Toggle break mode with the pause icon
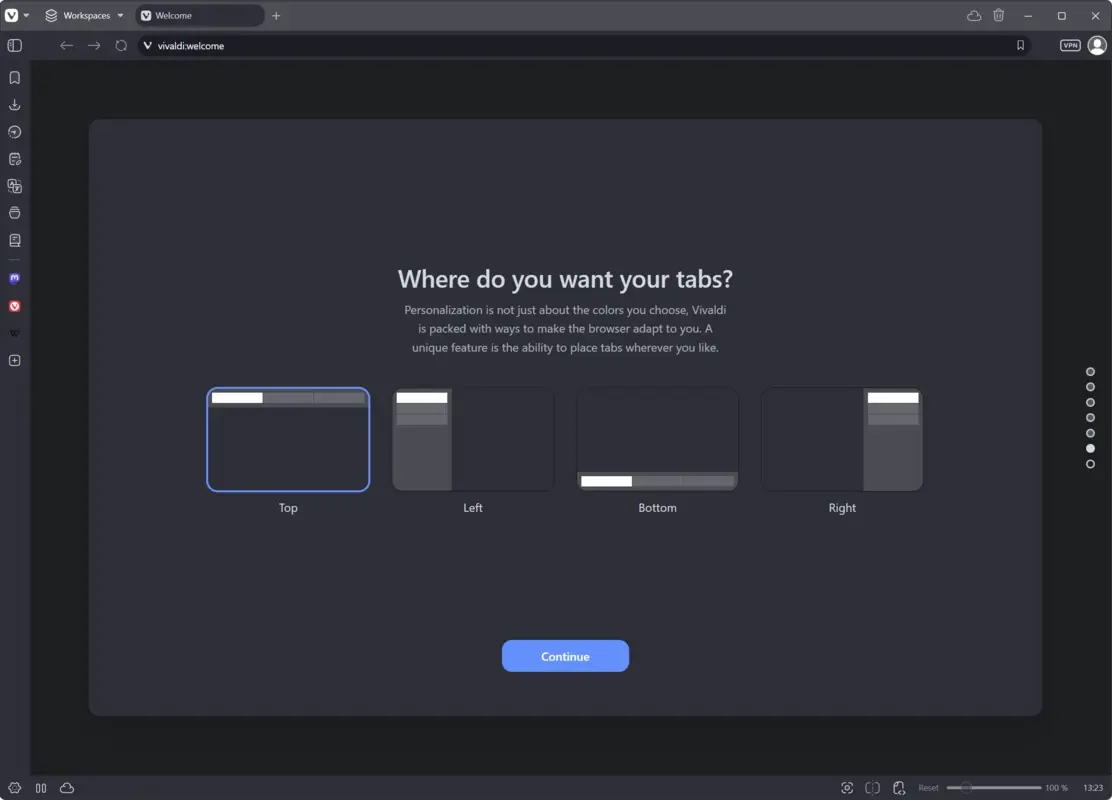The image size is (1112, 800). pos(41,788)
